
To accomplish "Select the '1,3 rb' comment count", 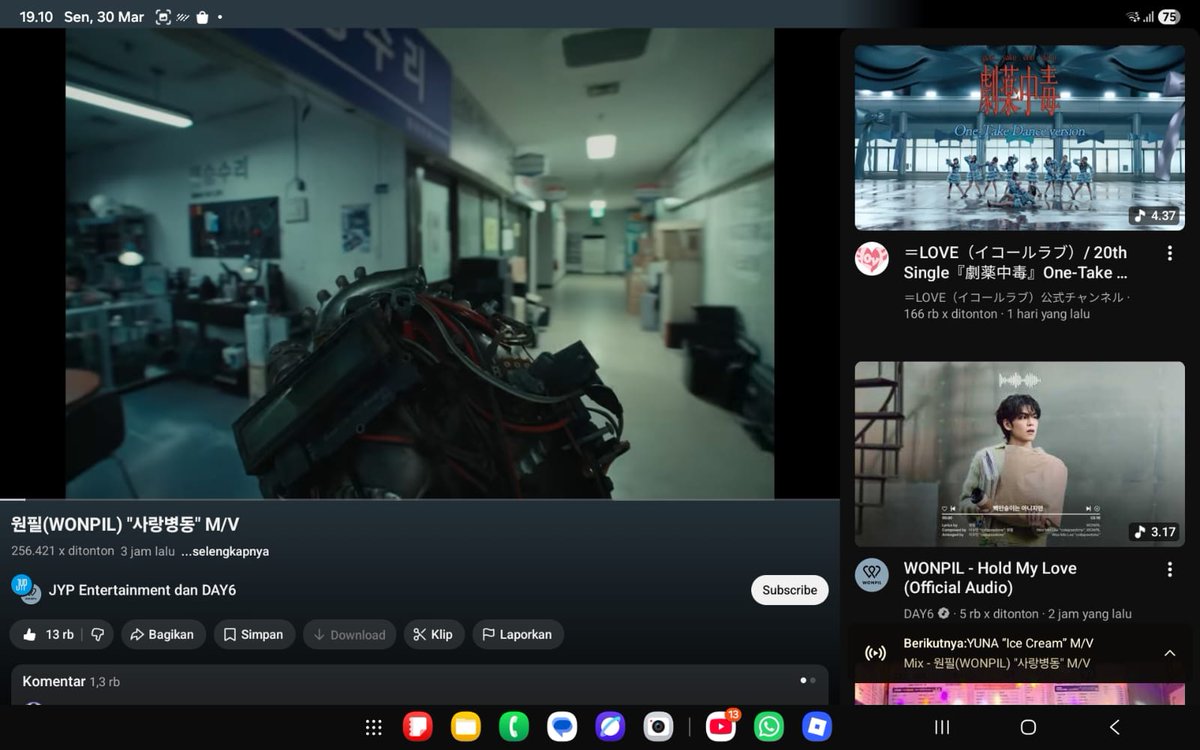I will (x=105, y=682).
